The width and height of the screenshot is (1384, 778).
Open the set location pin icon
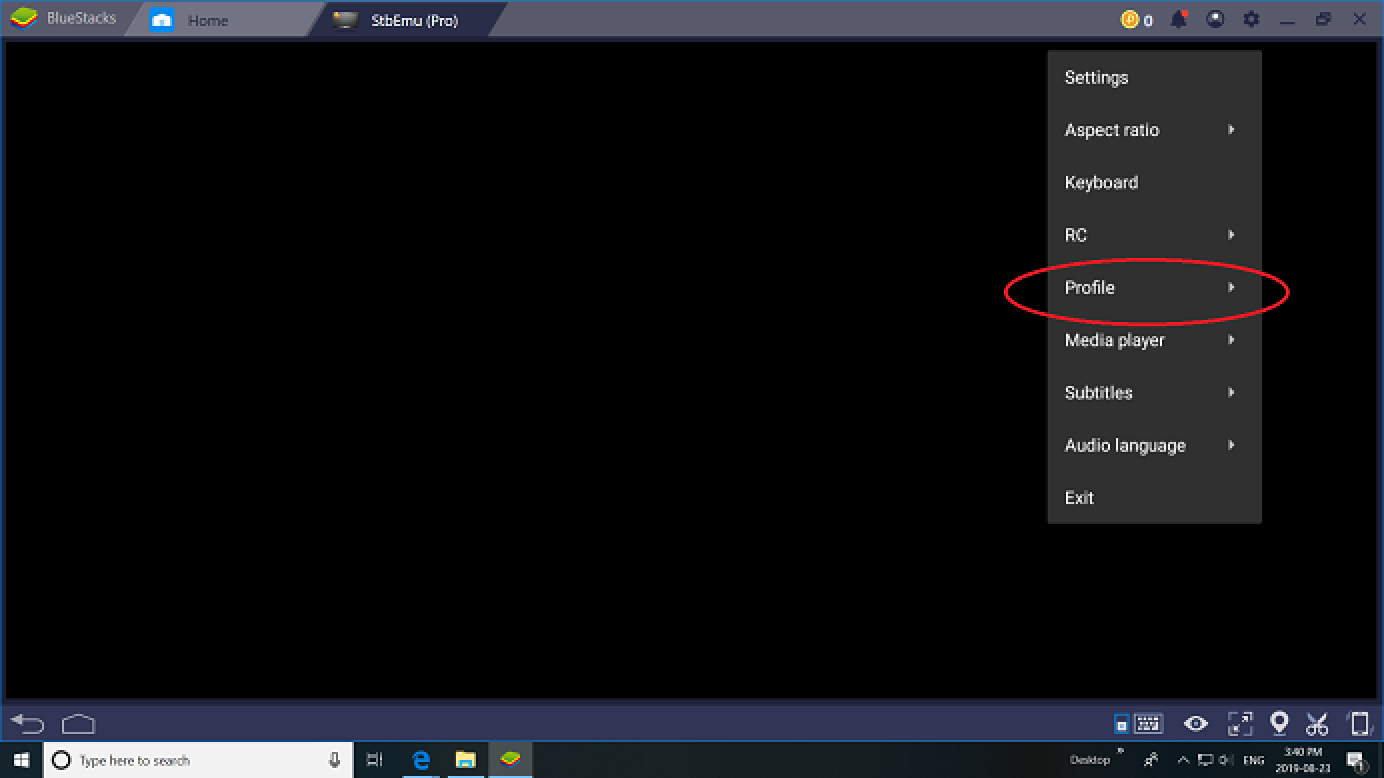coord(1279,723)
